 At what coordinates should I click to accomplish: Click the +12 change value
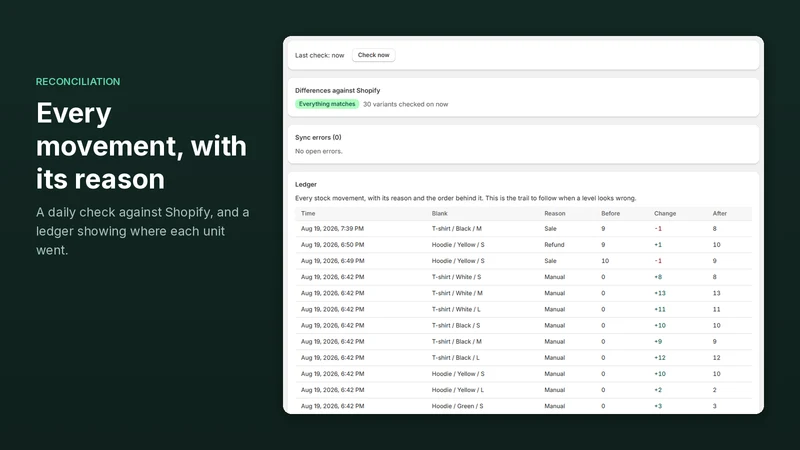[660, 358]
